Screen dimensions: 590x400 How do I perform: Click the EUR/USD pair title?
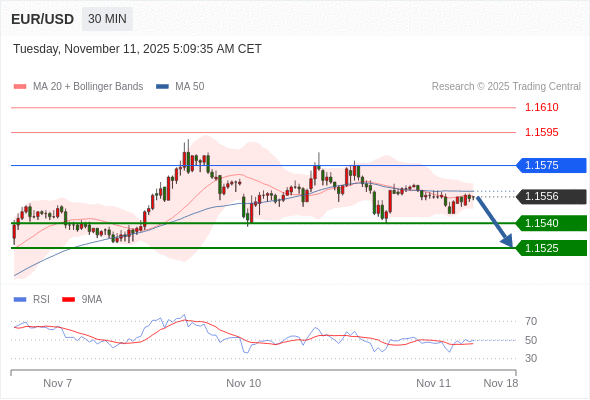[x=43, y=19]
